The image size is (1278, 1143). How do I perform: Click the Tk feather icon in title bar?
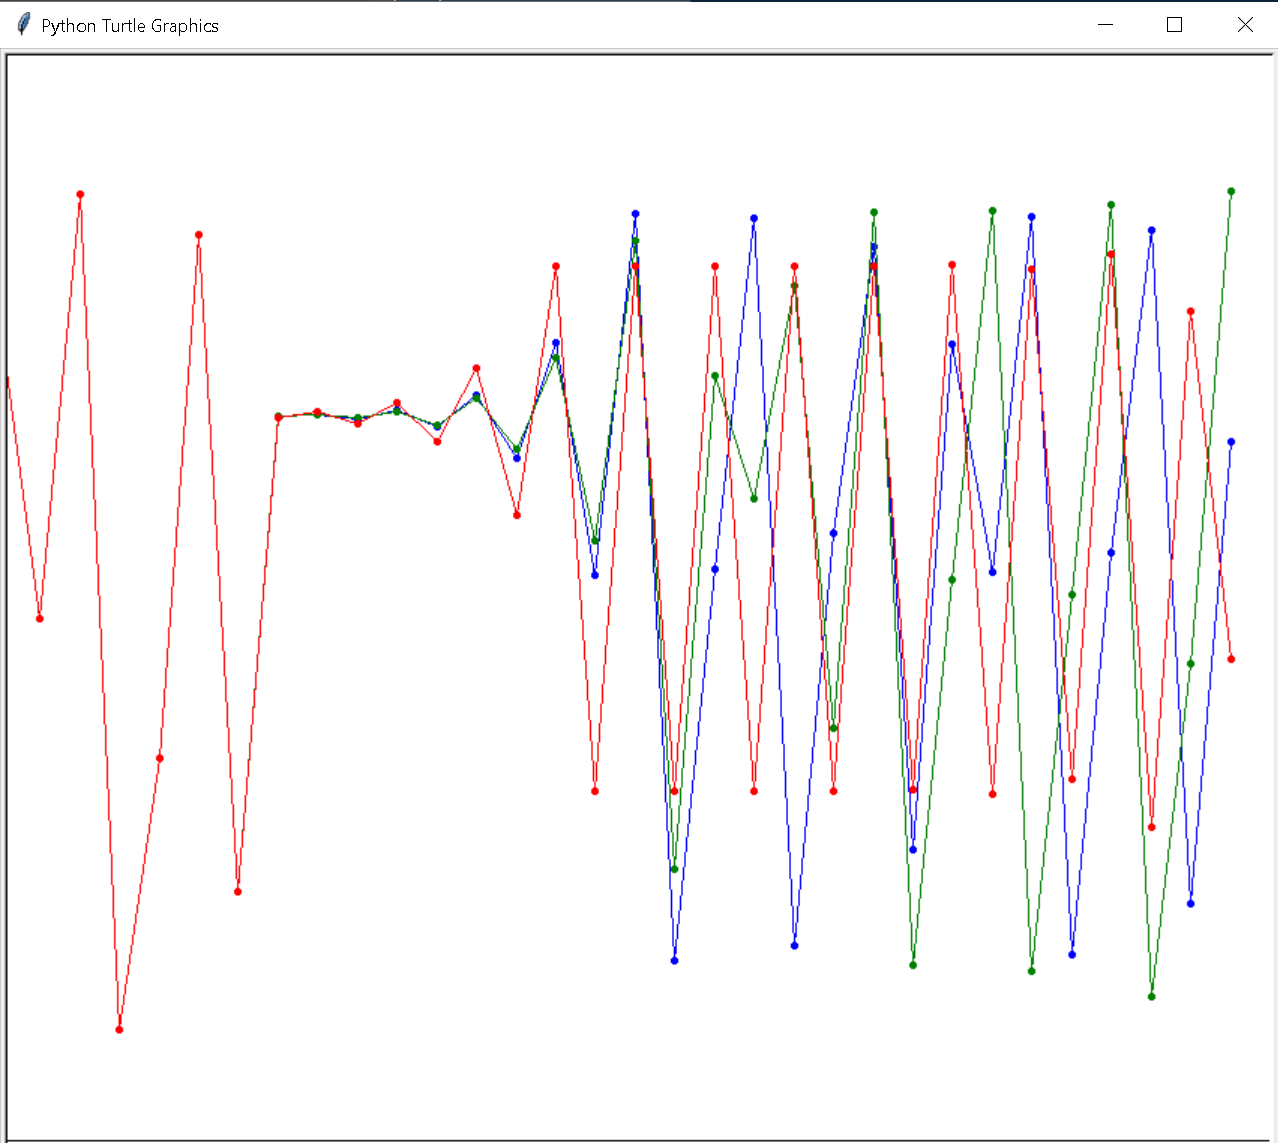click(x=24, y=25)
